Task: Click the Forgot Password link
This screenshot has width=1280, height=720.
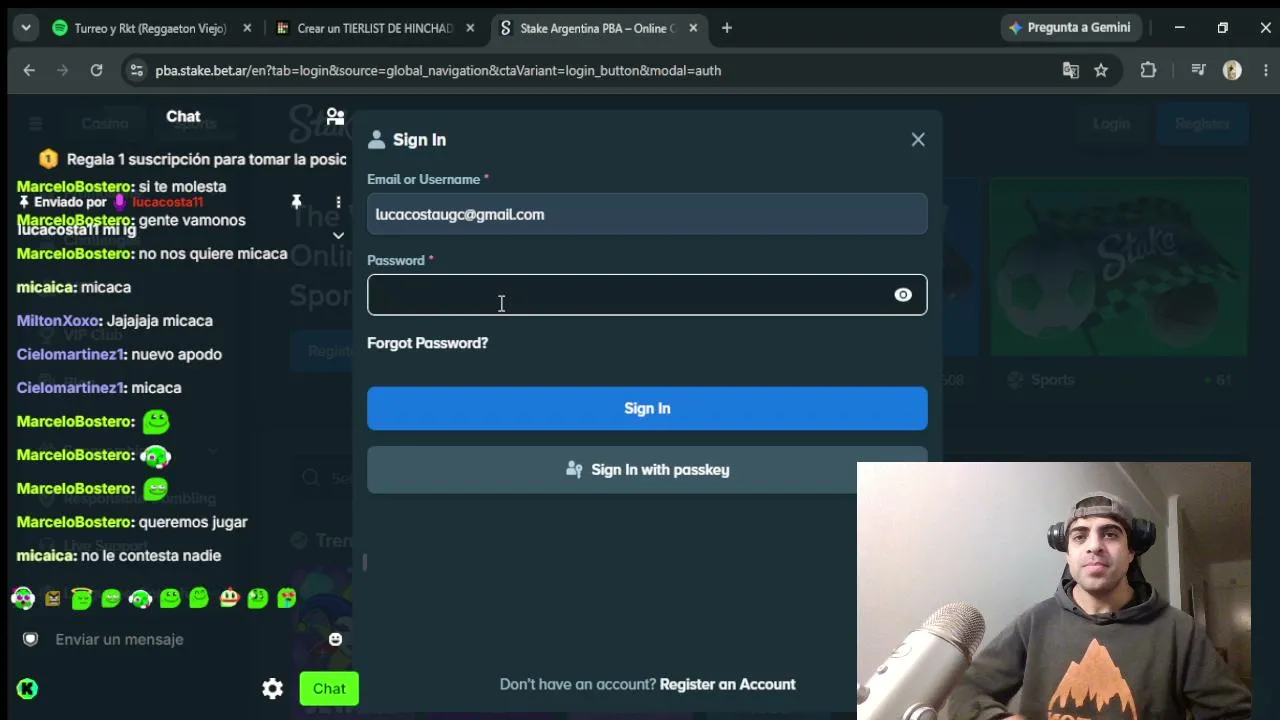Action: pyautogui.click(x=427, y=343)
